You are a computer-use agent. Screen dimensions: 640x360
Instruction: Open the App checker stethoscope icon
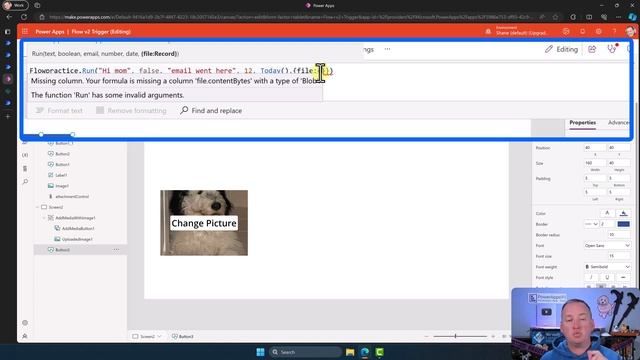611,49
